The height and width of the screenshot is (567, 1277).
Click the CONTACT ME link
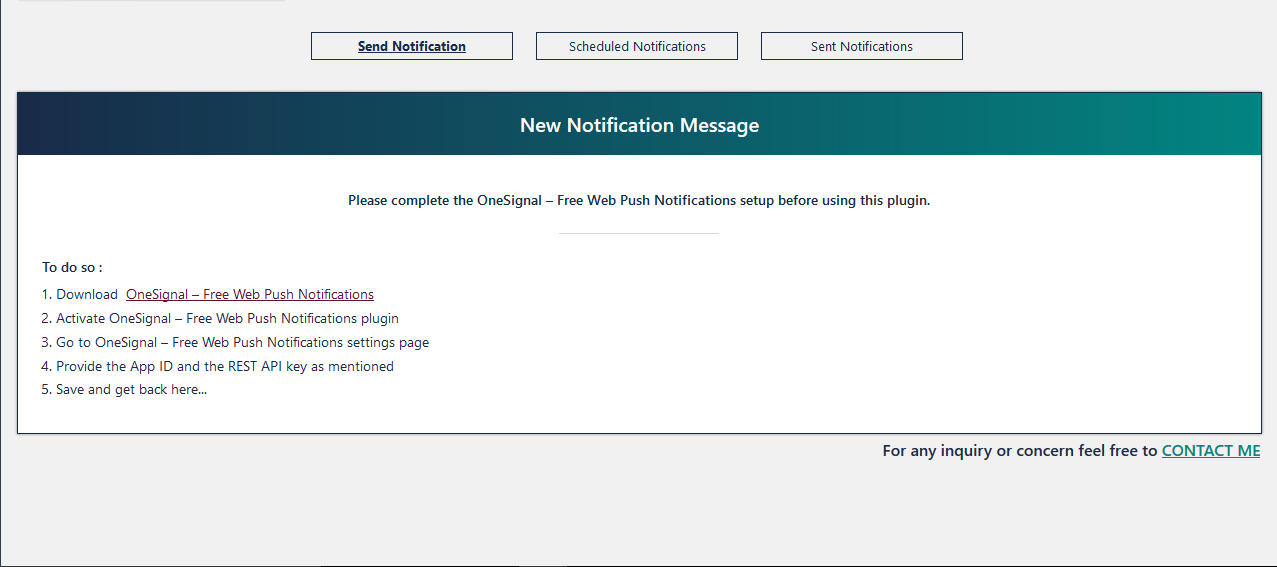pos(1211,451)
